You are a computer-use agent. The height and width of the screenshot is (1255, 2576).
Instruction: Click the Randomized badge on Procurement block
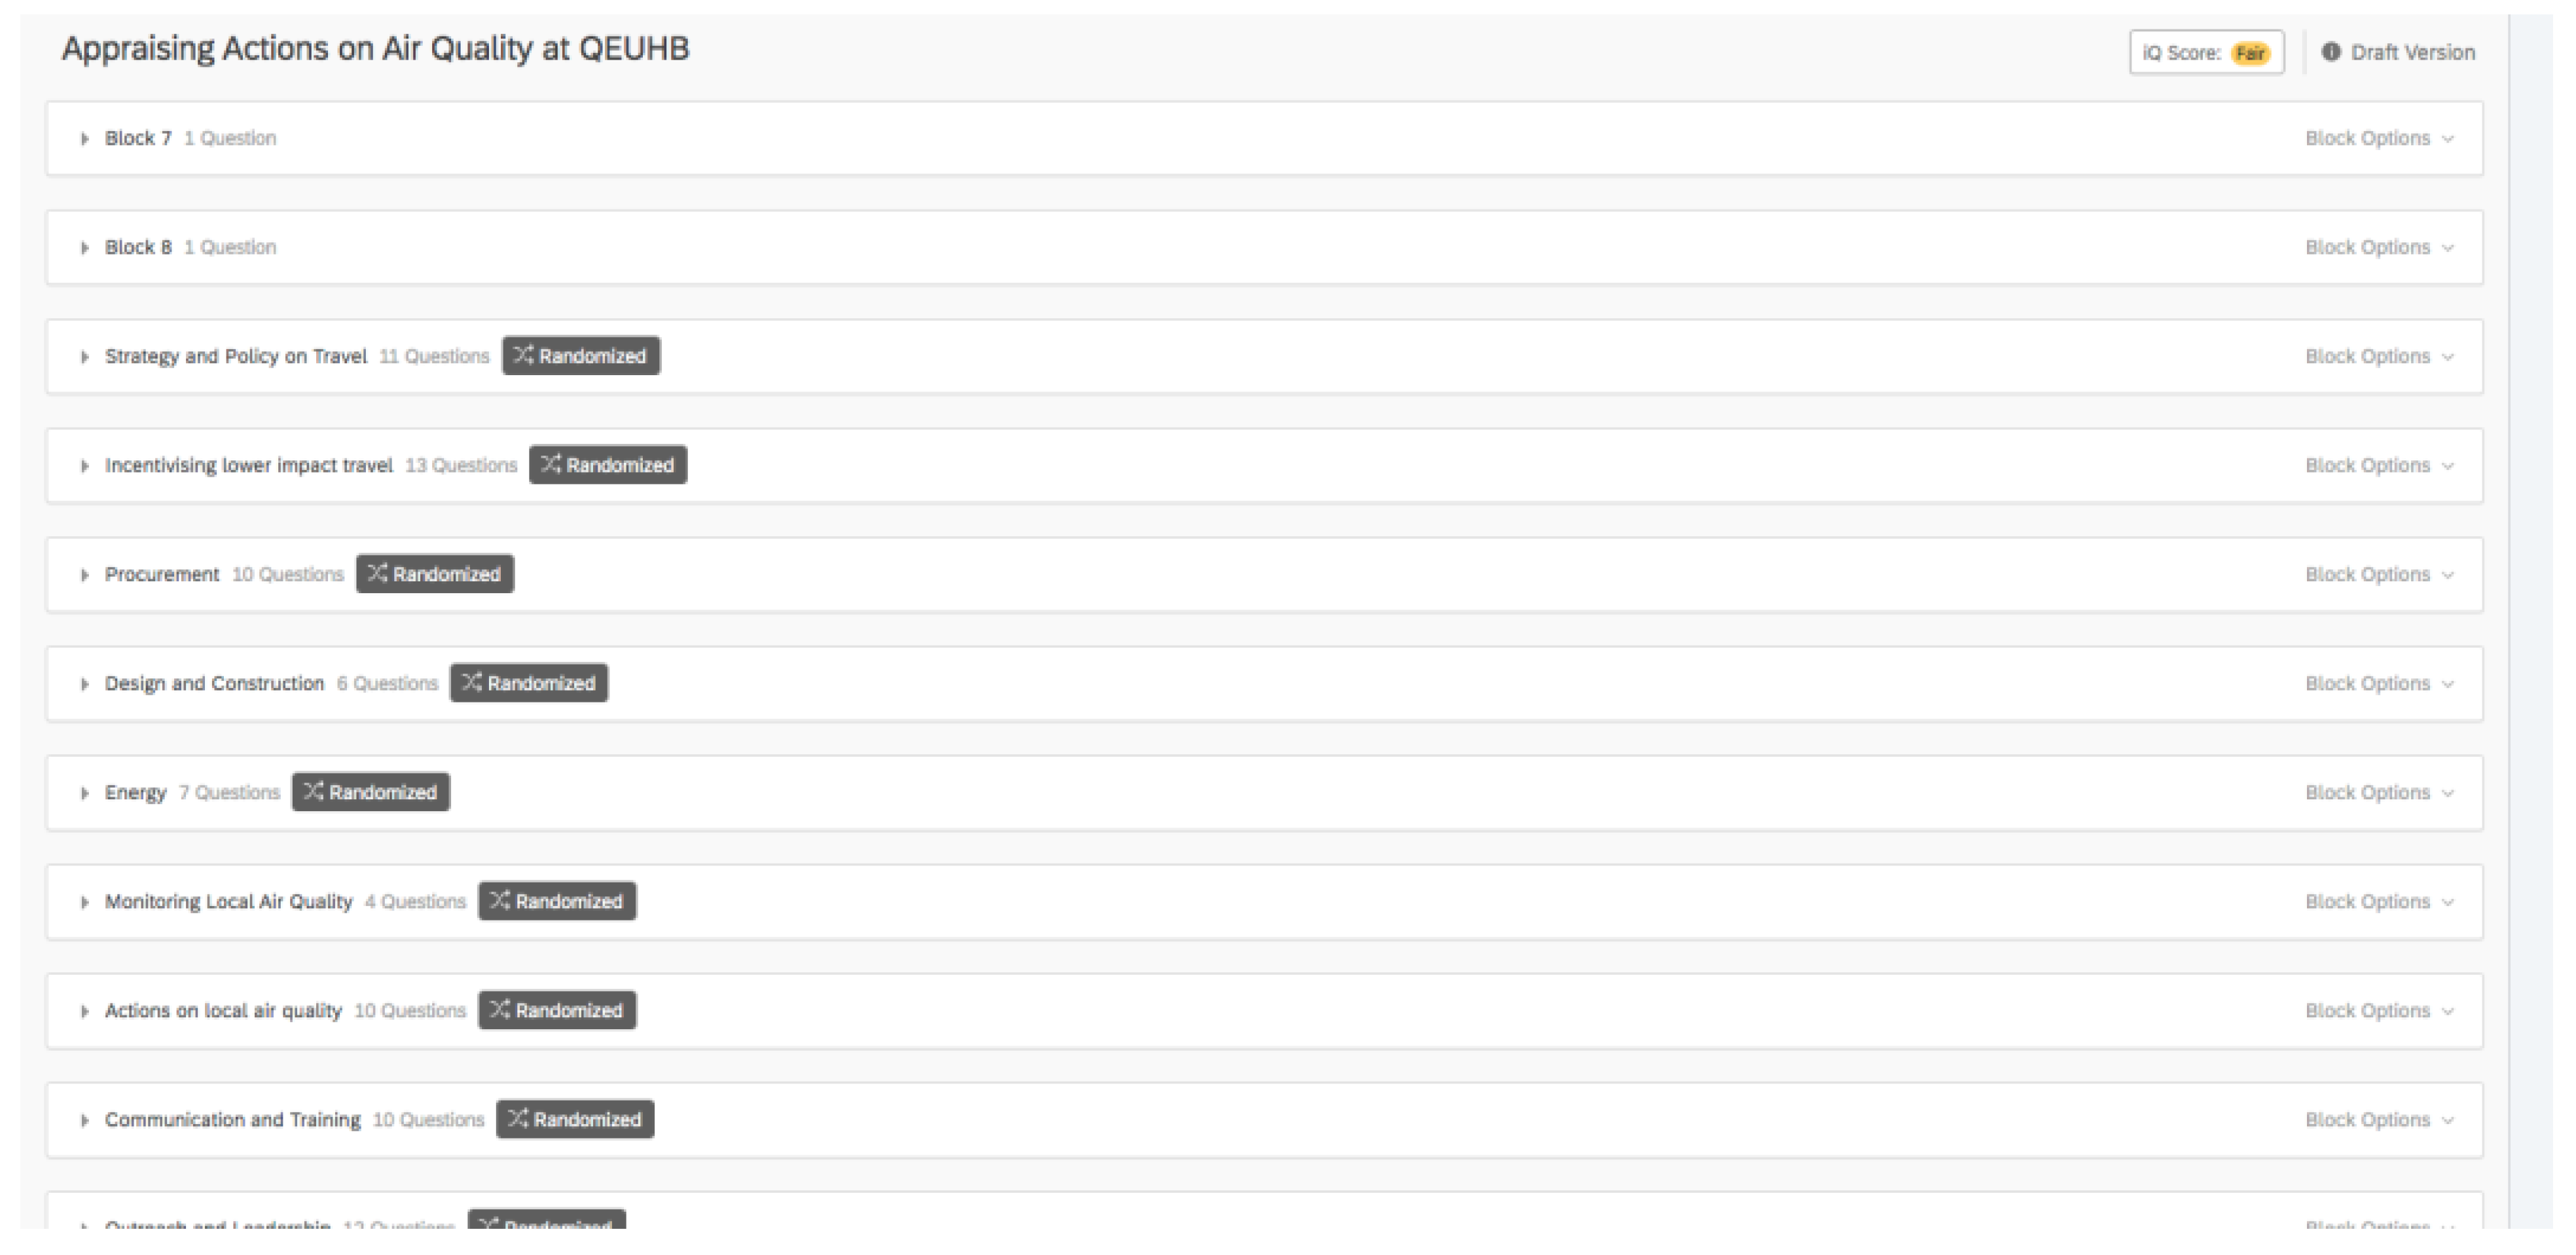tap(435, 574)
